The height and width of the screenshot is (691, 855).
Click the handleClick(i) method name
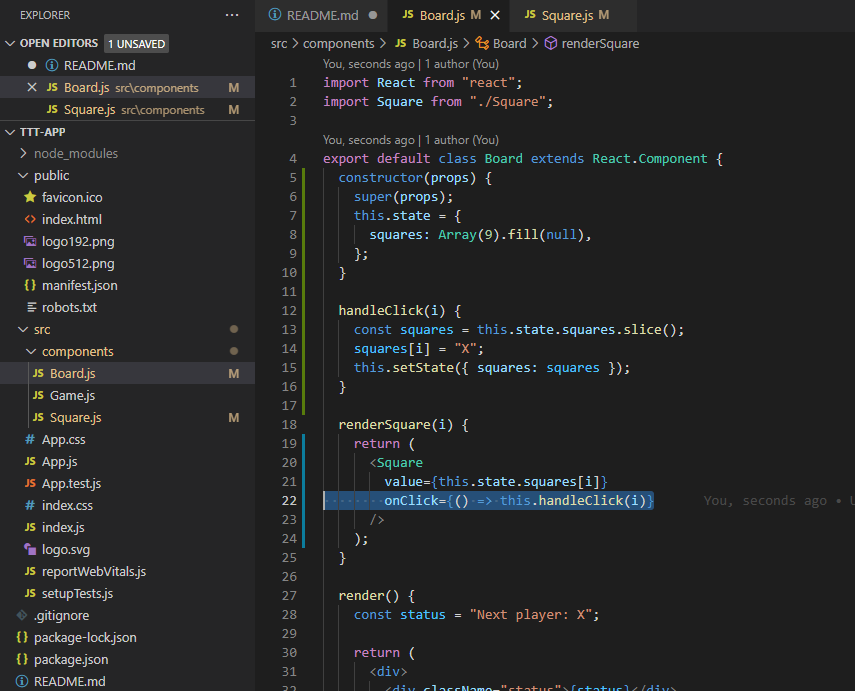coord(392,310)
